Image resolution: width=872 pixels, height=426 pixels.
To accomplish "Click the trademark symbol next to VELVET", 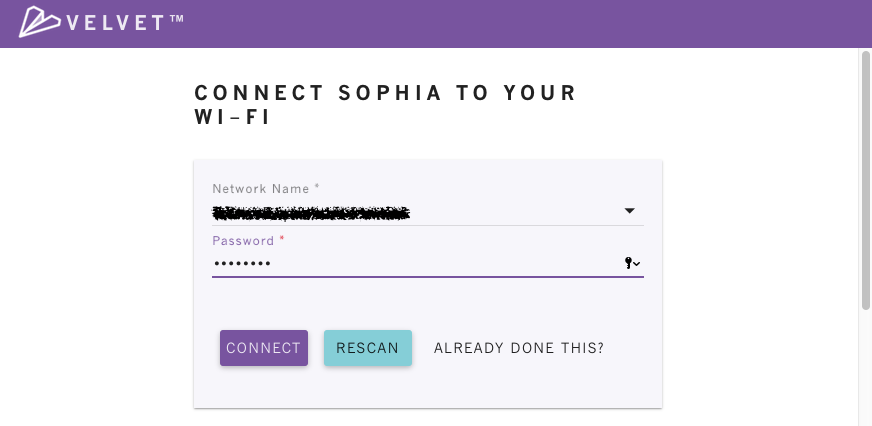I will (176, 19).
